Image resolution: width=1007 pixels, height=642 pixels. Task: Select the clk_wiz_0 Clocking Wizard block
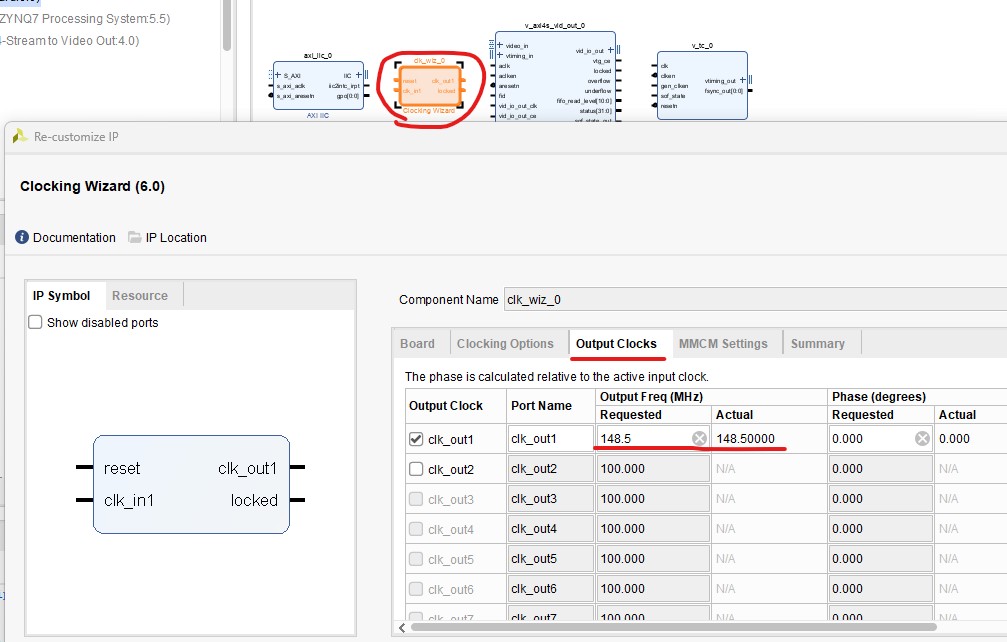tap(429, 85)
